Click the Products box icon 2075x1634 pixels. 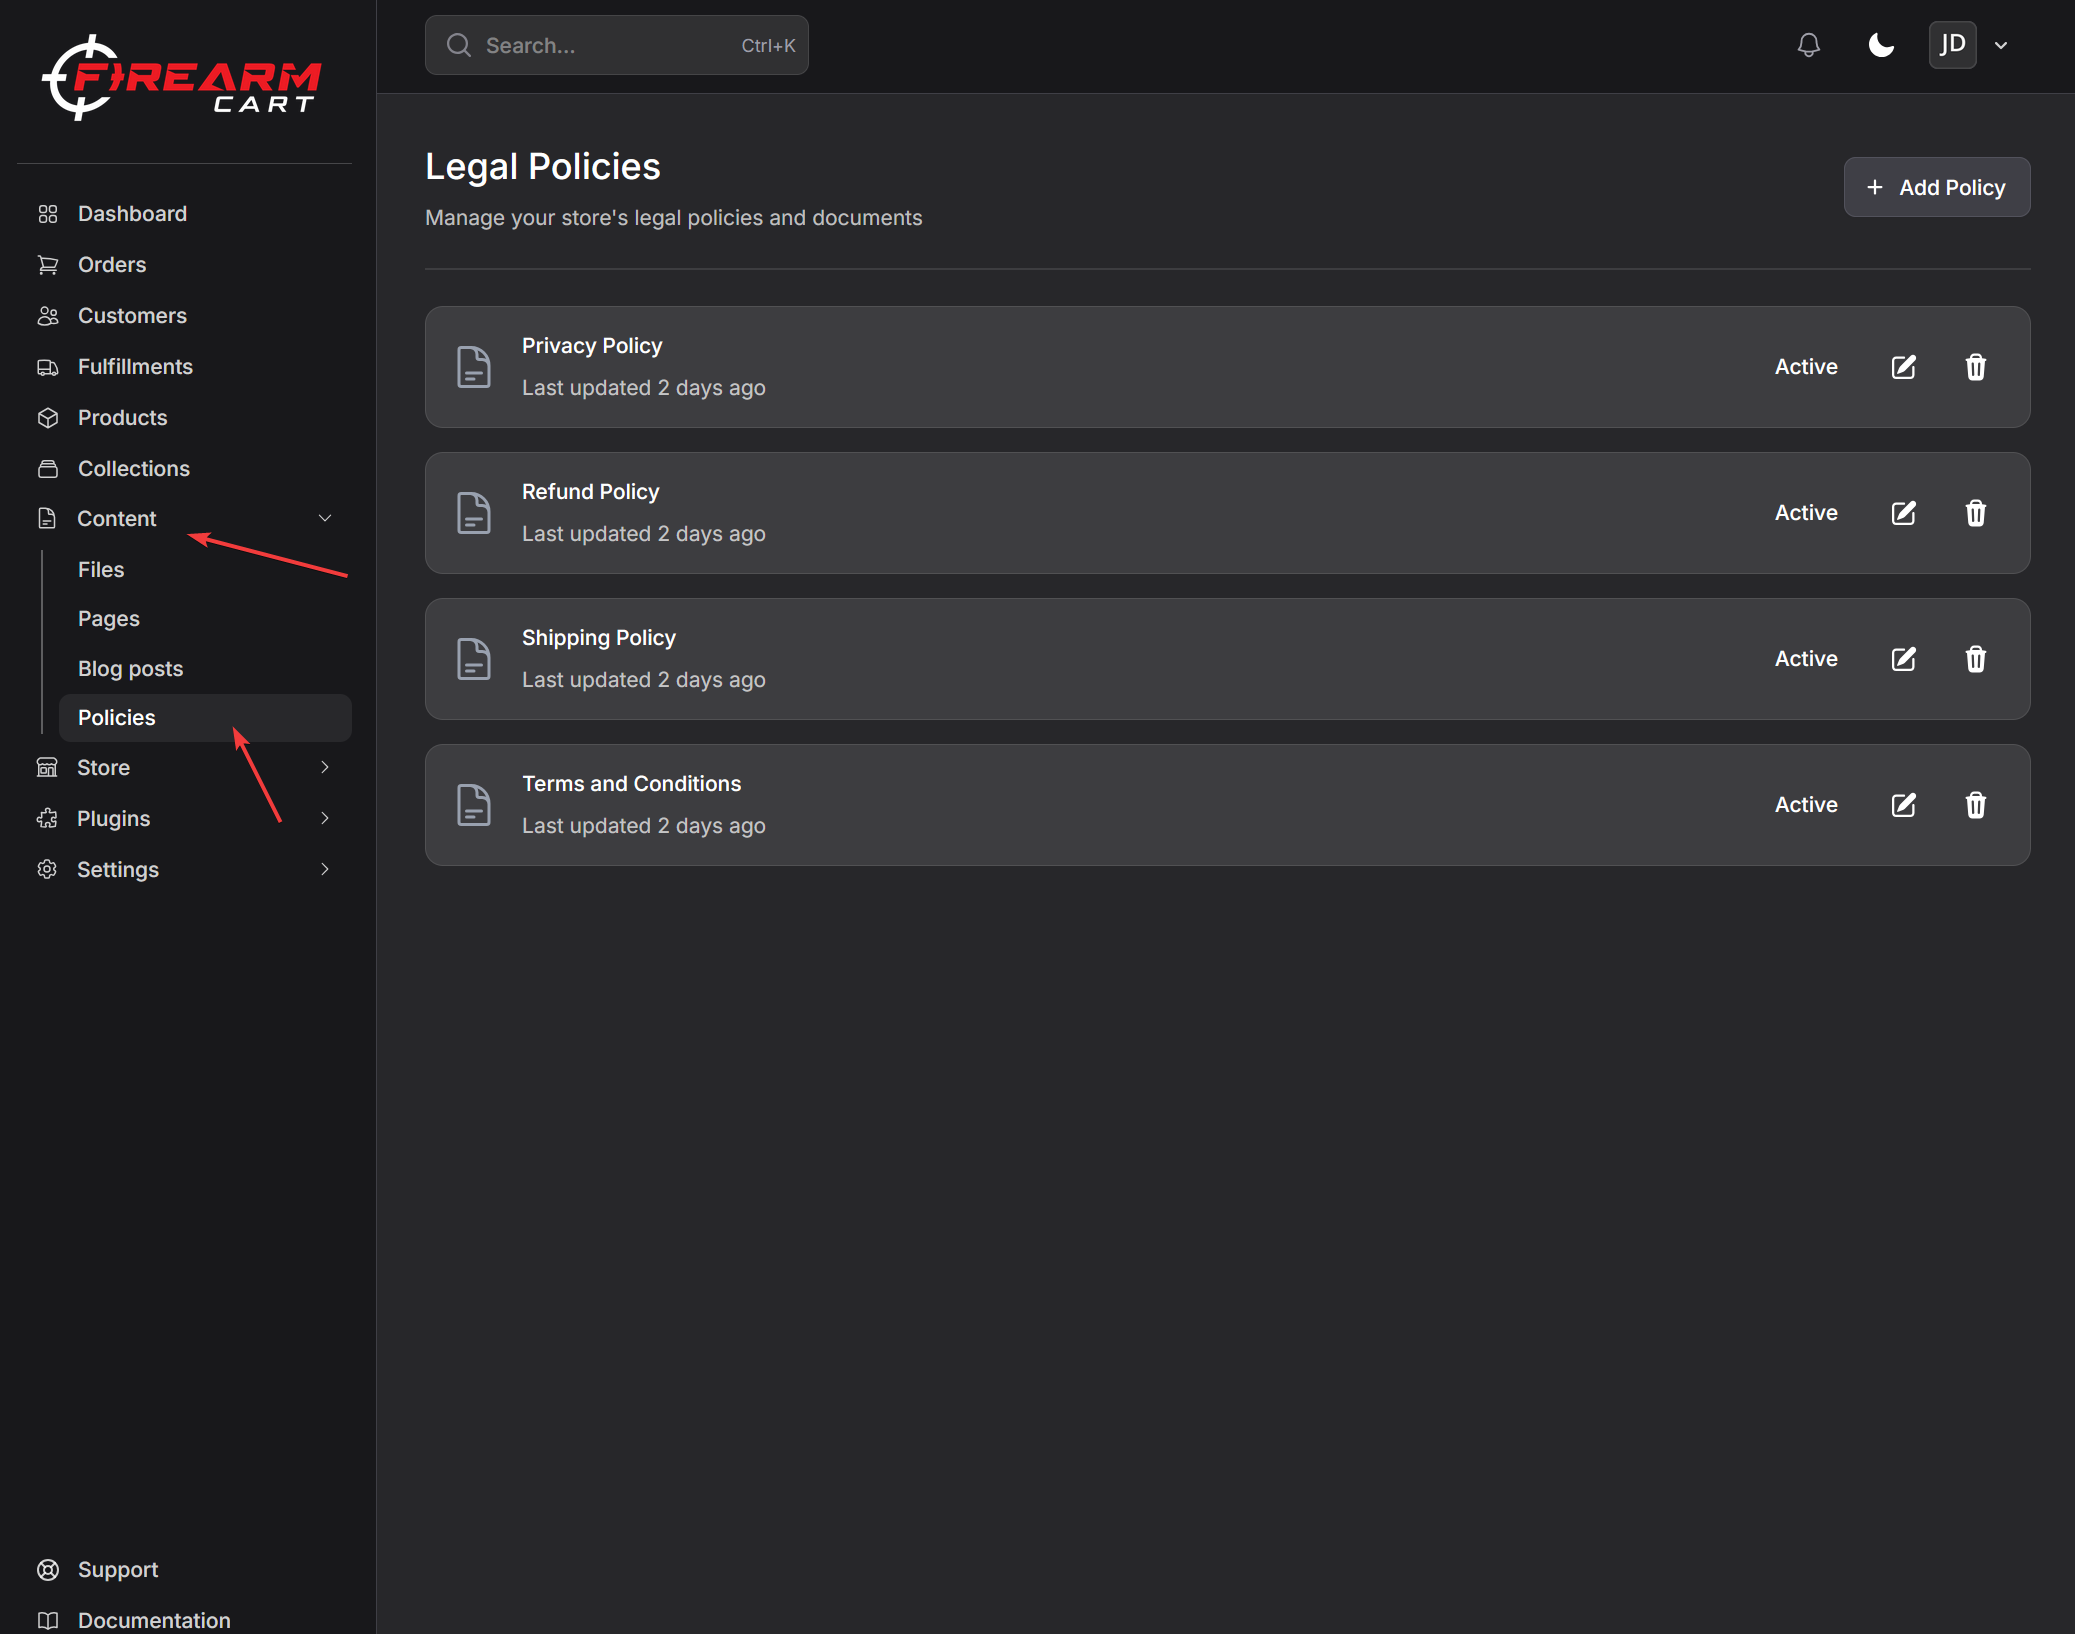pos(48,418)
